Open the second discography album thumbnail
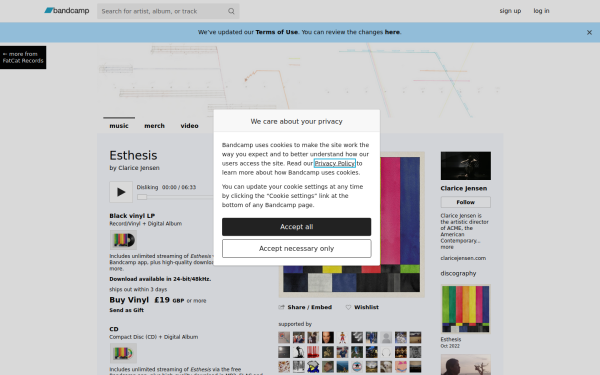Image resolution: width=600 pixels, height=375 pixels. (x=466, y=365)
